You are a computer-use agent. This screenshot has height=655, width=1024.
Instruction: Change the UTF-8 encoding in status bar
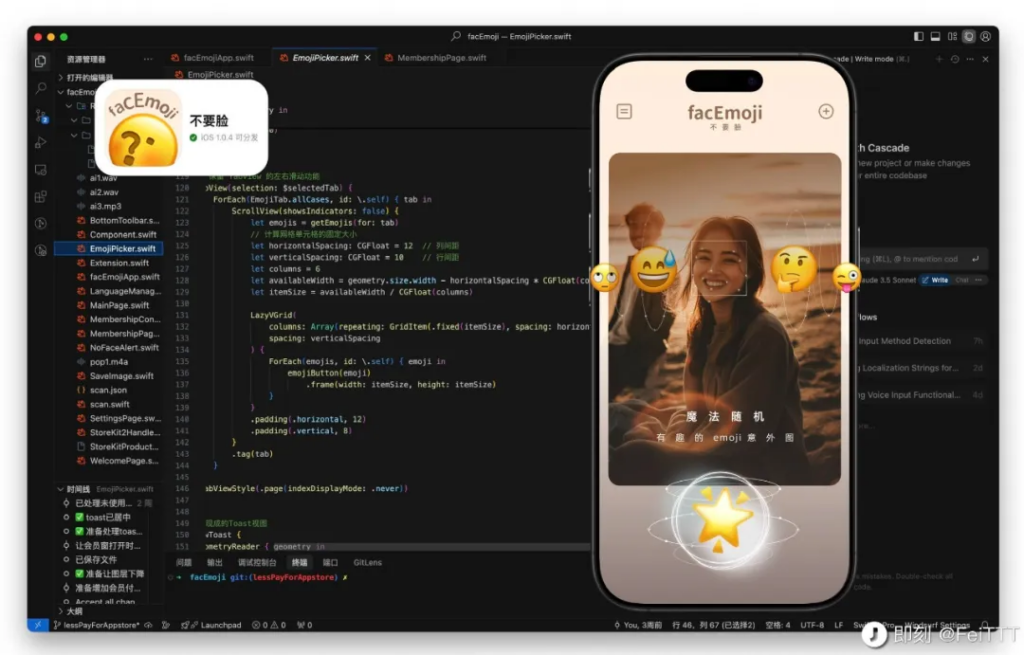tap(812, 625)
